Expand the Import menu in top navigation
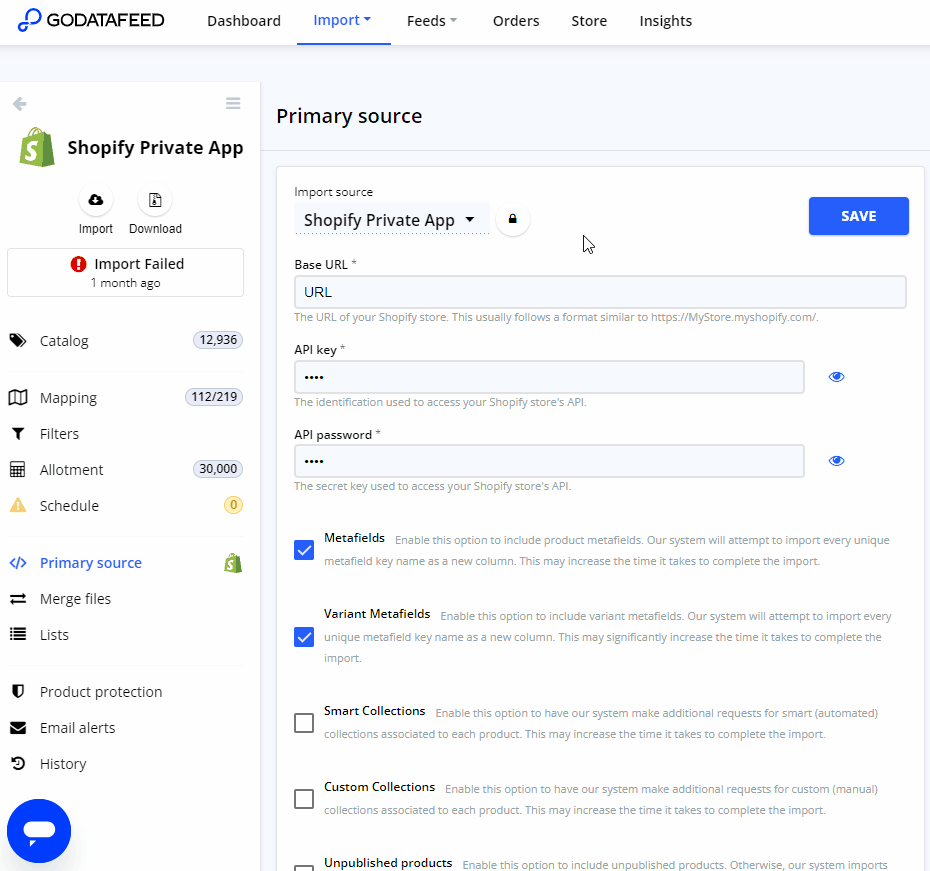The image size is (930, 871). tap(342, 21)
